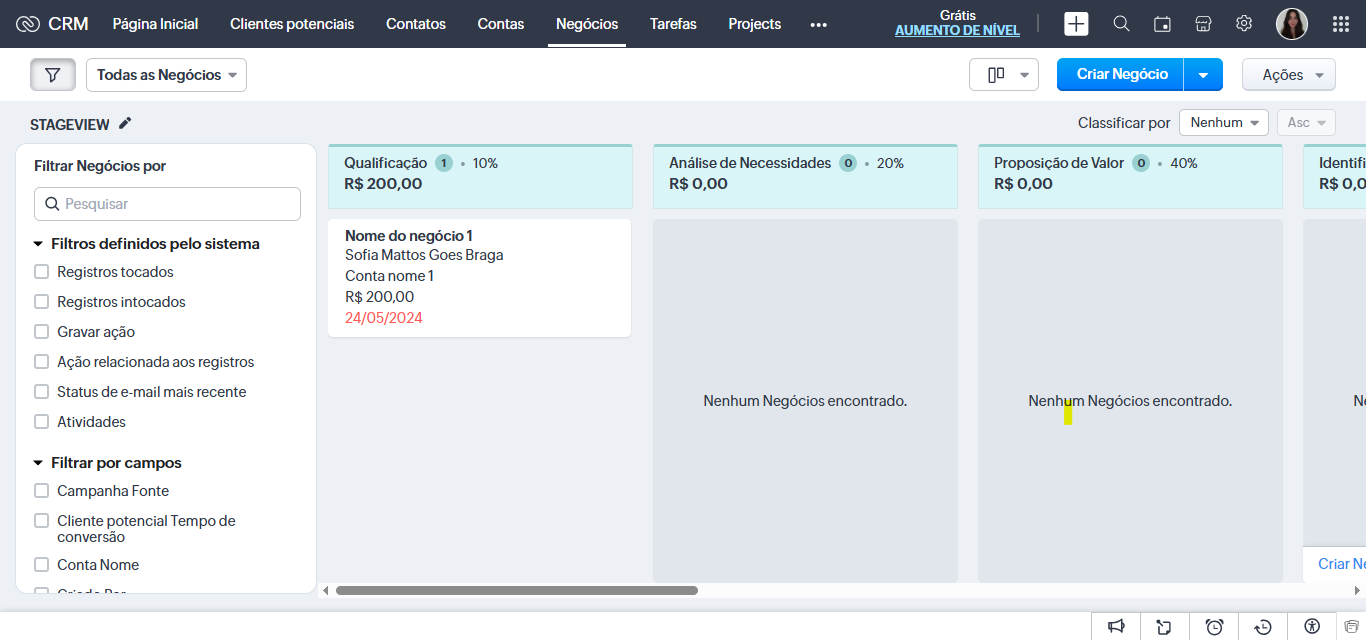Open the recent items history icon

click(1262, 626)
